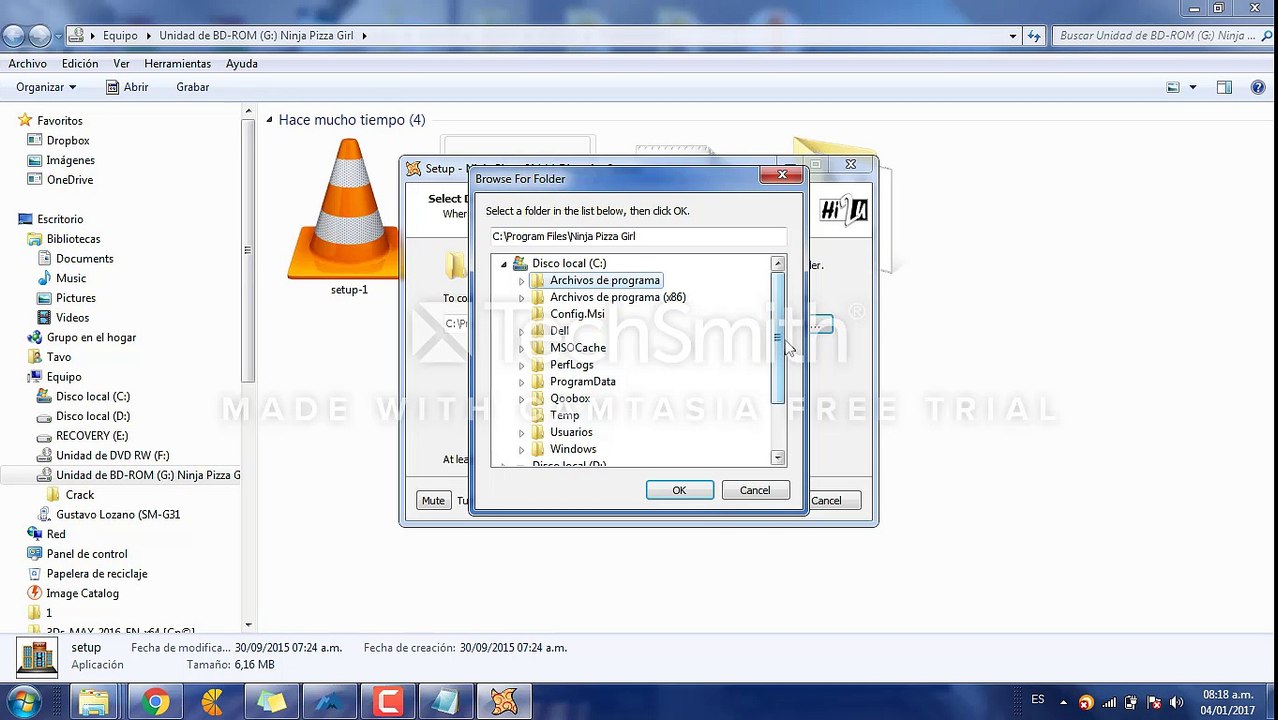This screenshot has width=1278, height=720.
Task: Click Cancel in the Setup window
Action: coord(828,500)
